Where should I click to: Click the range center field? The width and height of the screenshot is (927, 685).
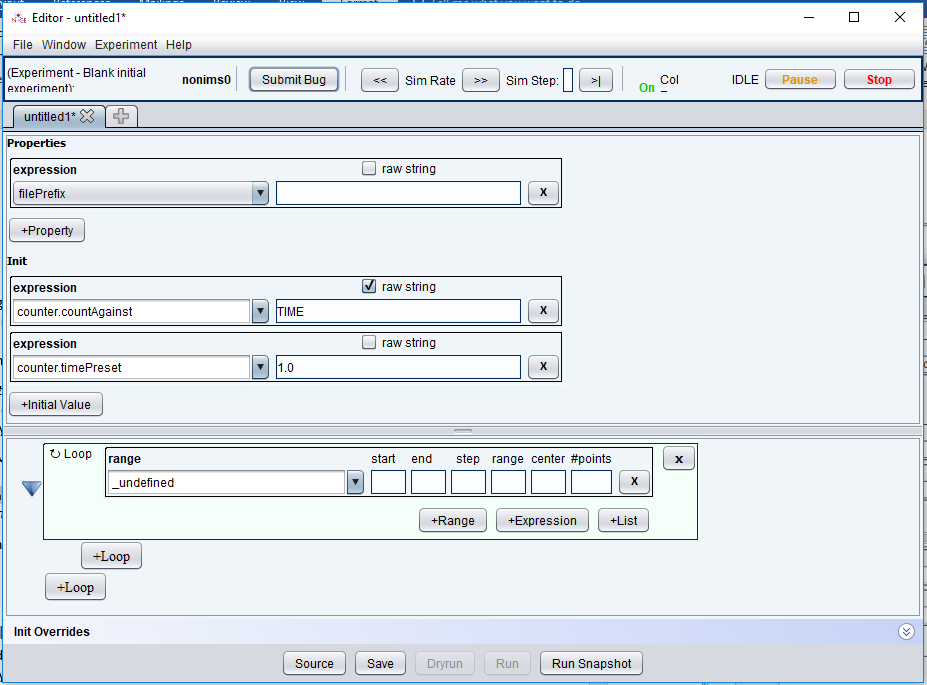pos(548,482)
